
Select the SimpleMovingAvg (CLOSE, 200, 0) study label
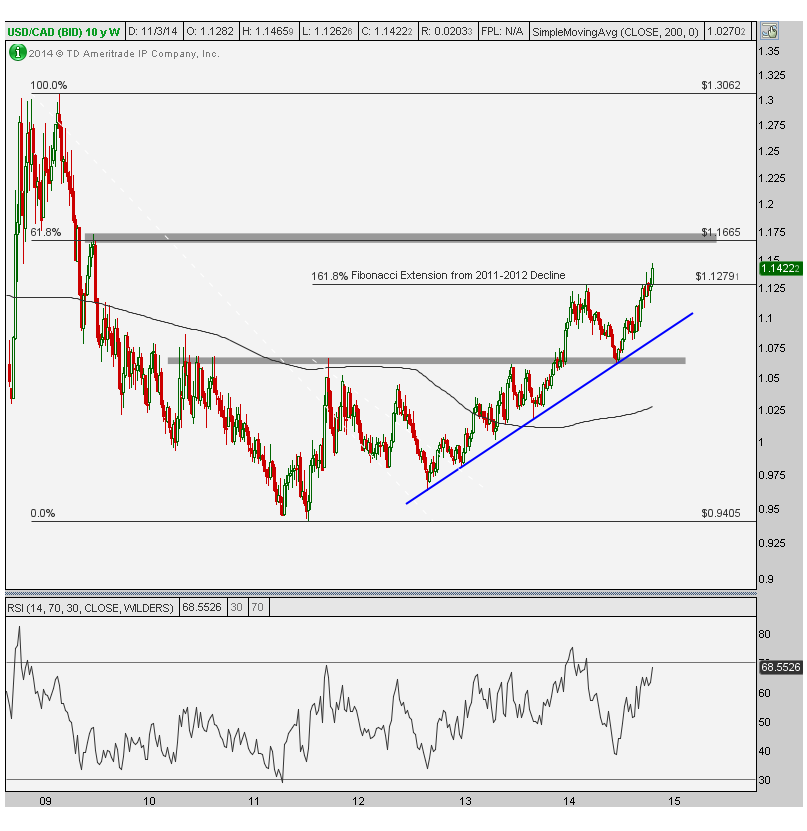[x=615, y=32]
